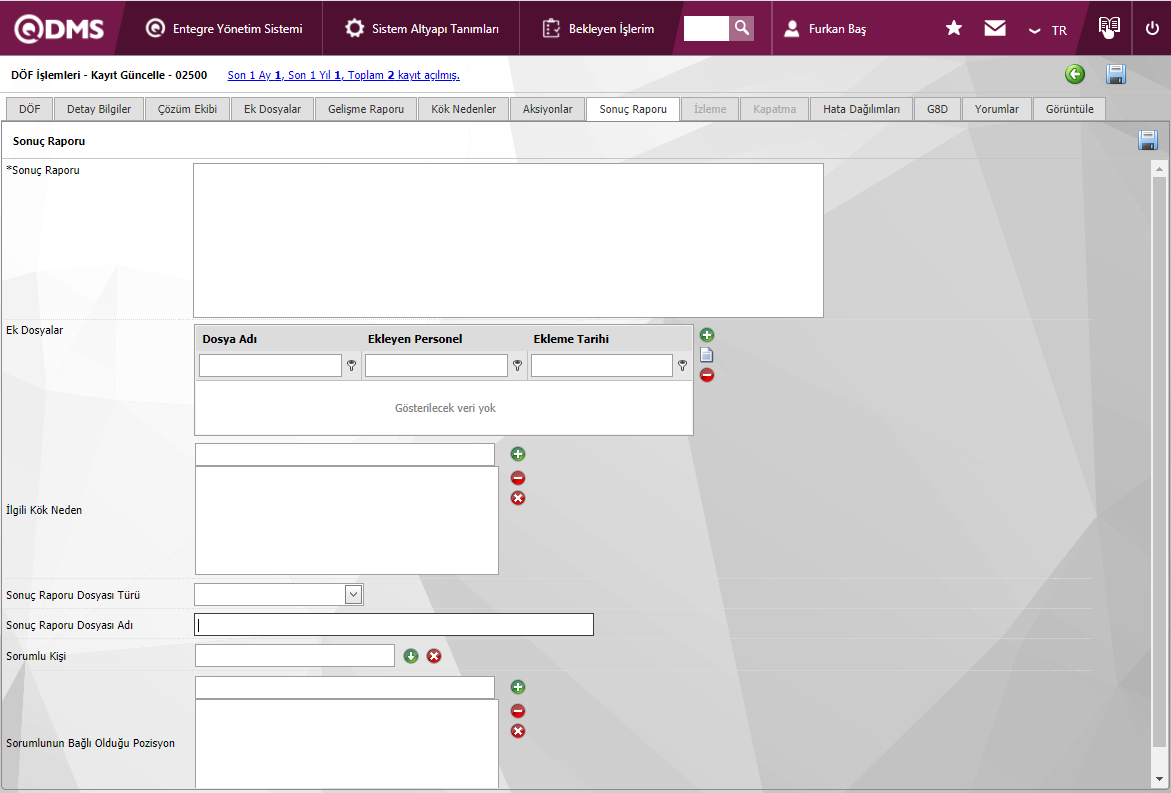Switch to the Gelişme Raporu tab

[x=366, y=109]
